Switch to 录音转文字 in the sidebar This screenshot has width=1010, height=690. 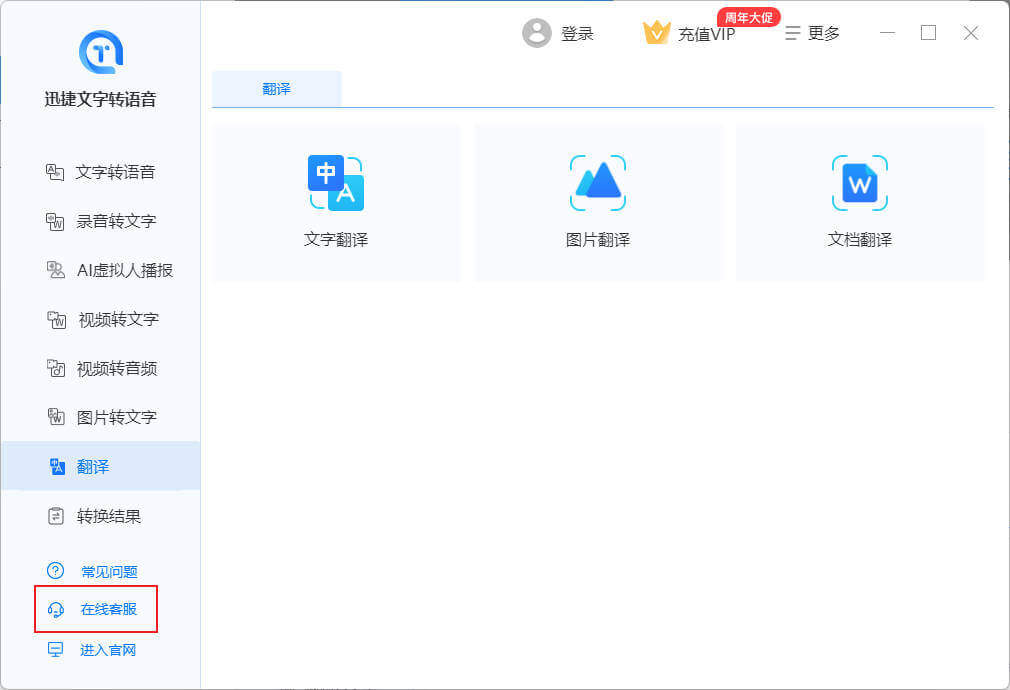116,221
